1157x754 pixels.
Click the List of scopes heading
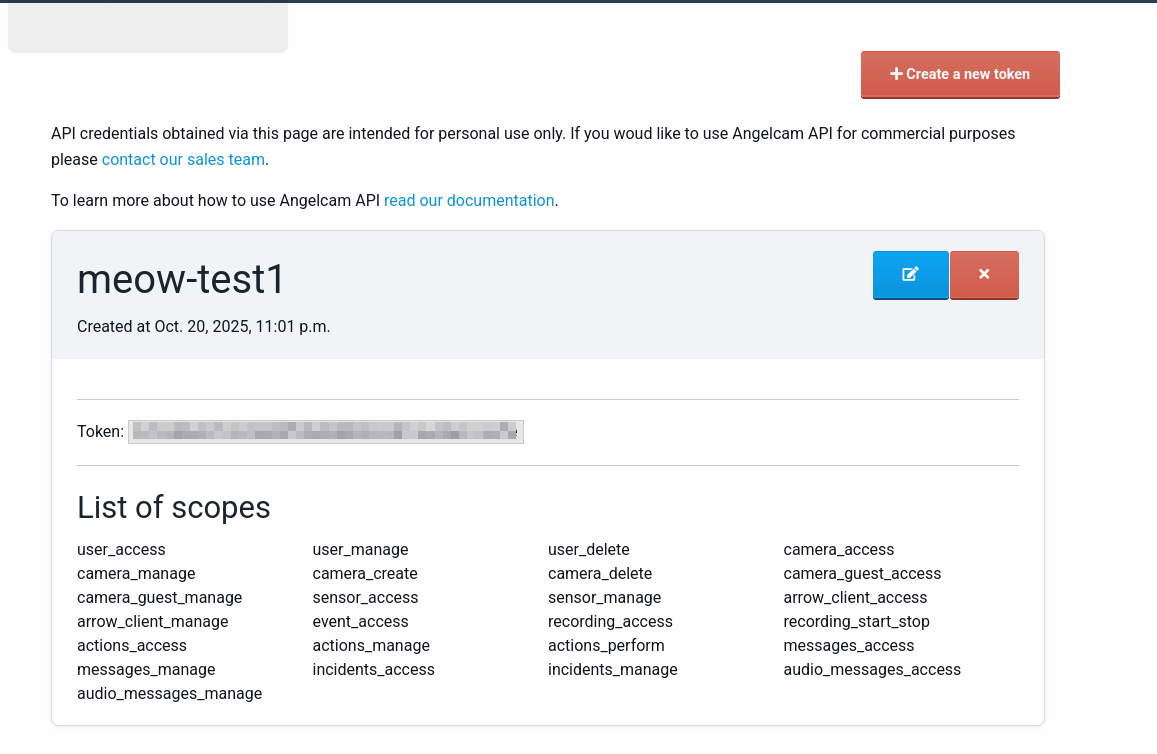tap(174, 507)
